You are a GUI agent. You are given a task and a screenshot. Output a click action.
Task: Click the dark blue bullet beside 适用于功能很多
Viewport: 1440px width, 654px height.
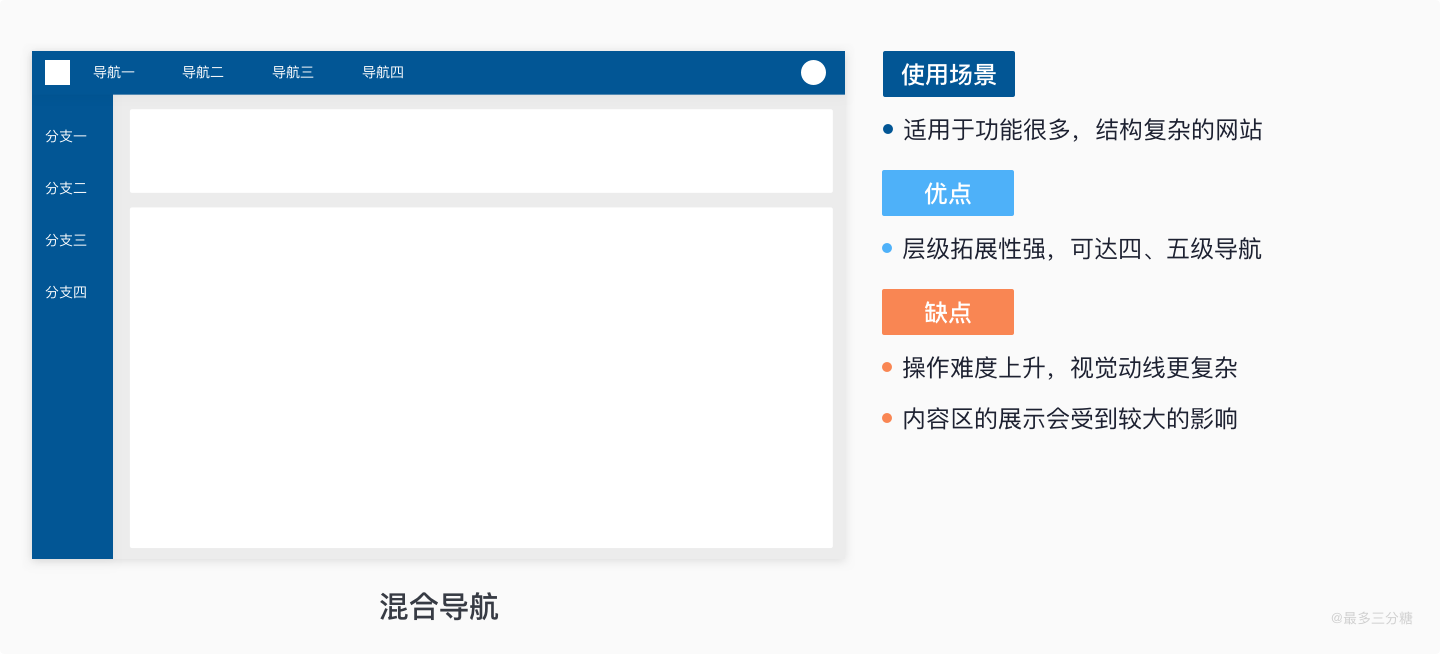coord(888,129)
